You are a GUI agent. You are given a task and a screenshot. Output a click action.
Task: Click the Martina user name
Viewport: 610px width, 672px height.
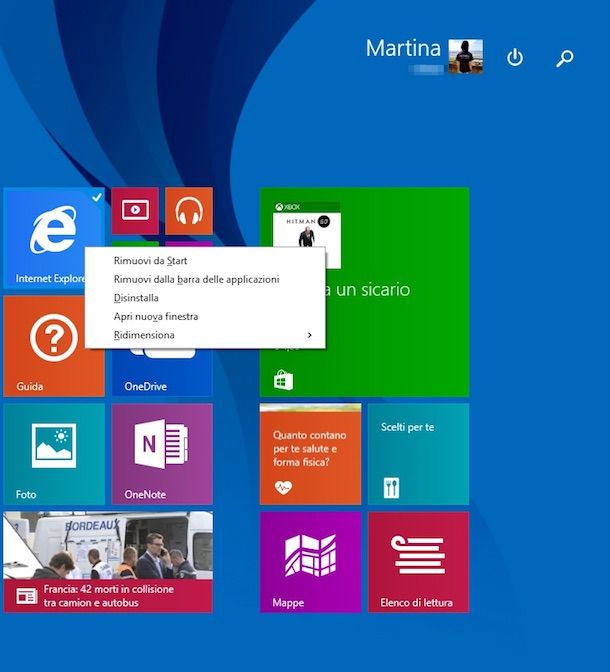[x=403, y=48]
